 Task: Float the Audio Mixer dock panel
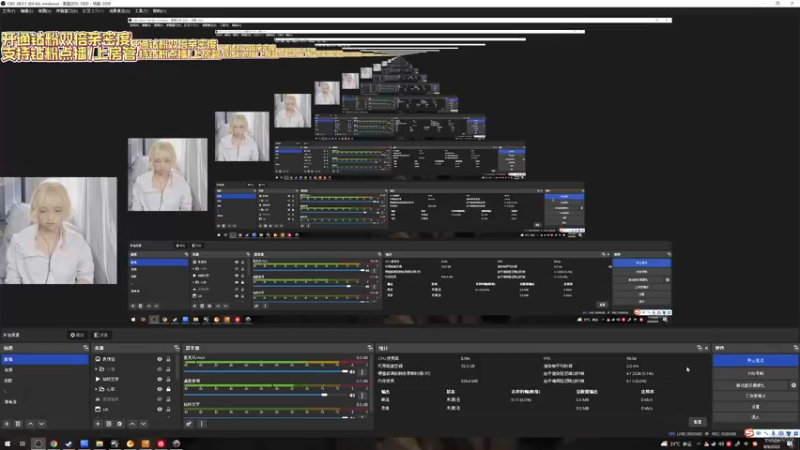tap(370, 348)
